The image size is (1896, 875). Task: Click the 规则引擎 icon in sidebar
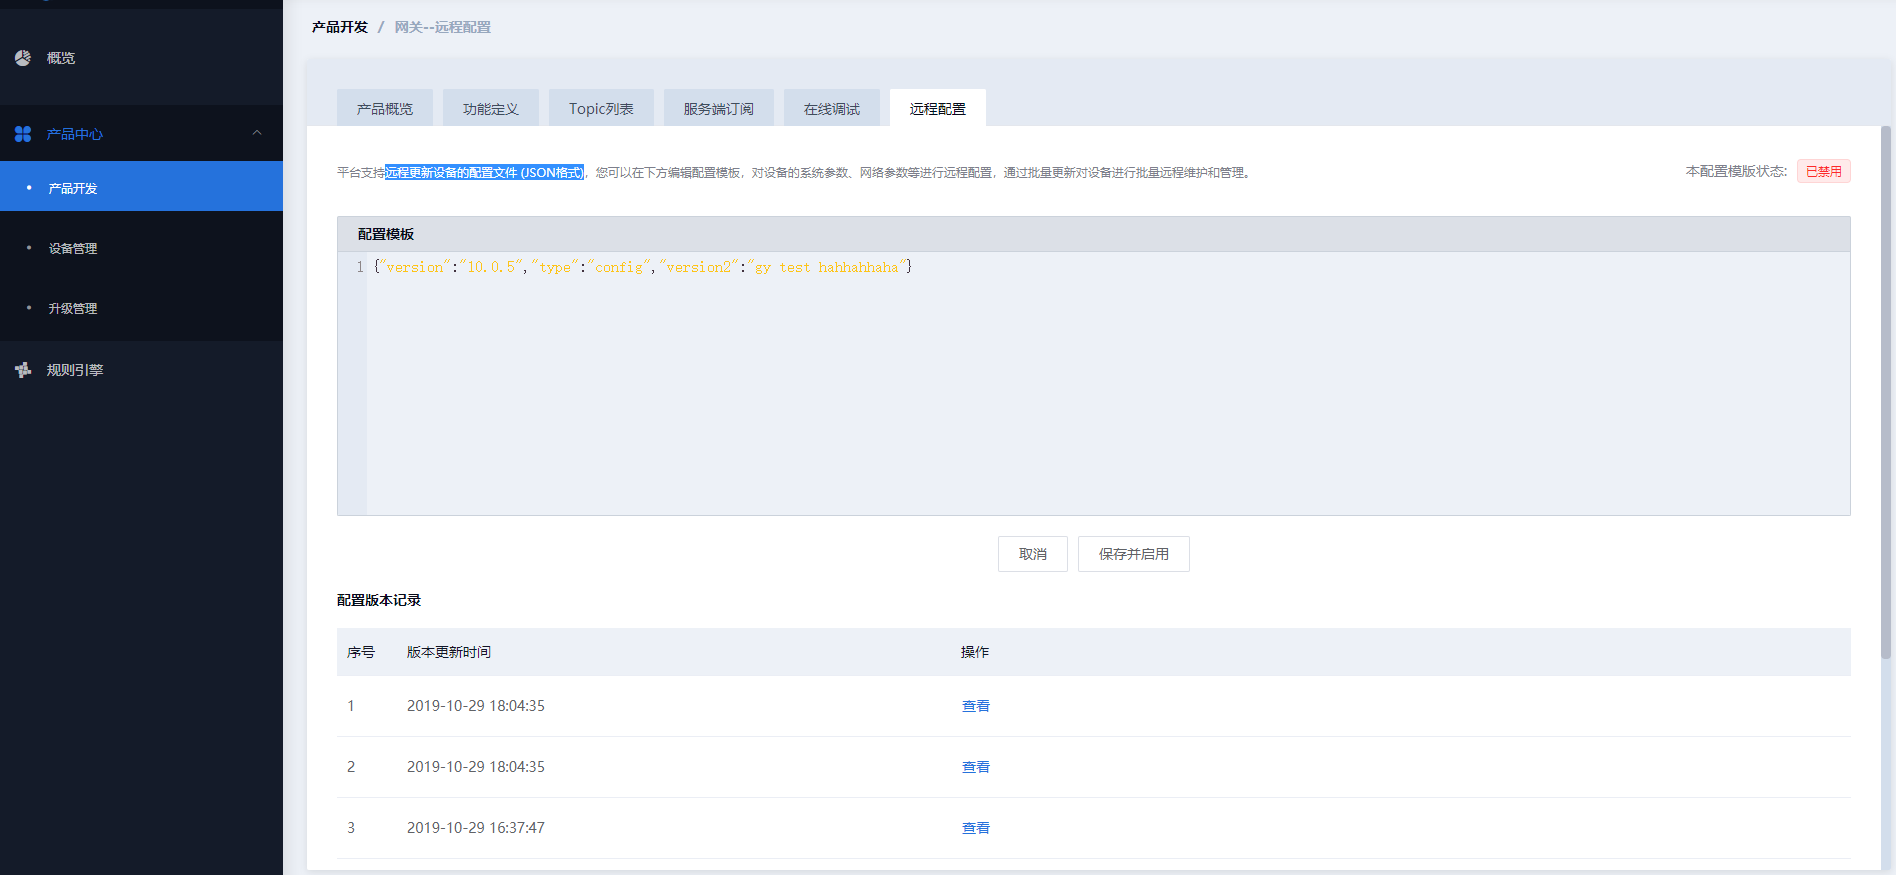(23, 370)
